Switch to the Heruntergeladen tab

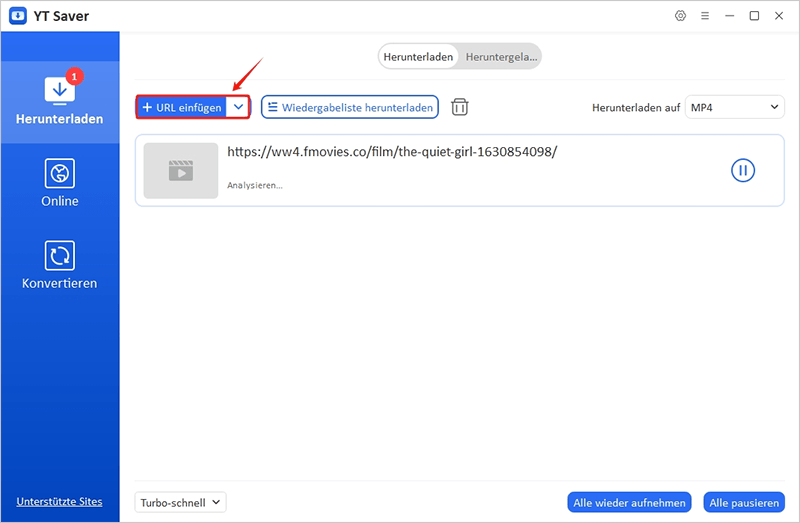(501, 57)
